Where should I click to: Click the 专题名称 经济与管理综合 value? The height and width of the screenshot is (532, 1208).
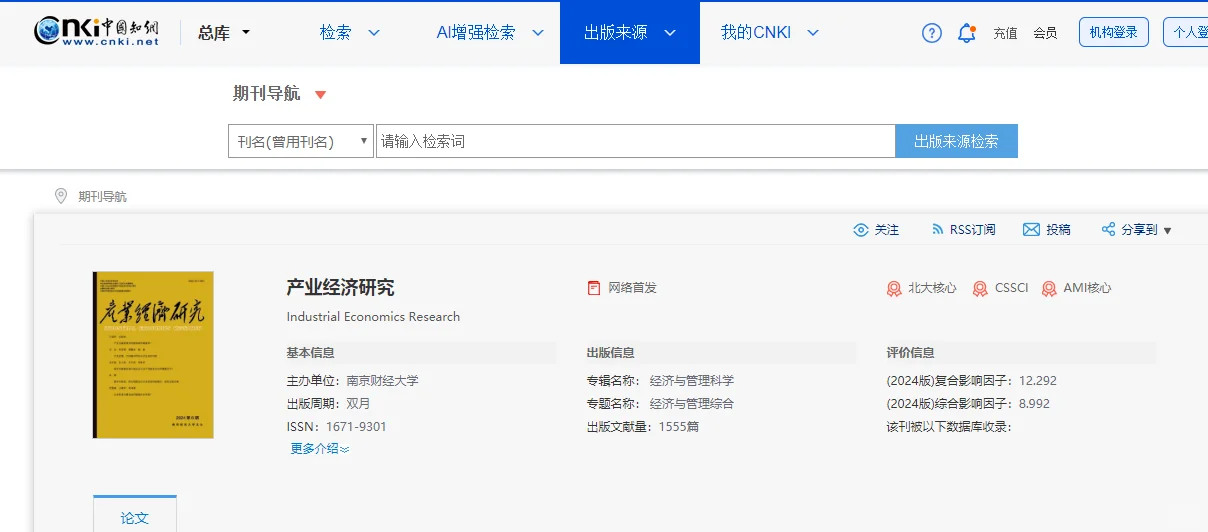click(x=692, y=404)
